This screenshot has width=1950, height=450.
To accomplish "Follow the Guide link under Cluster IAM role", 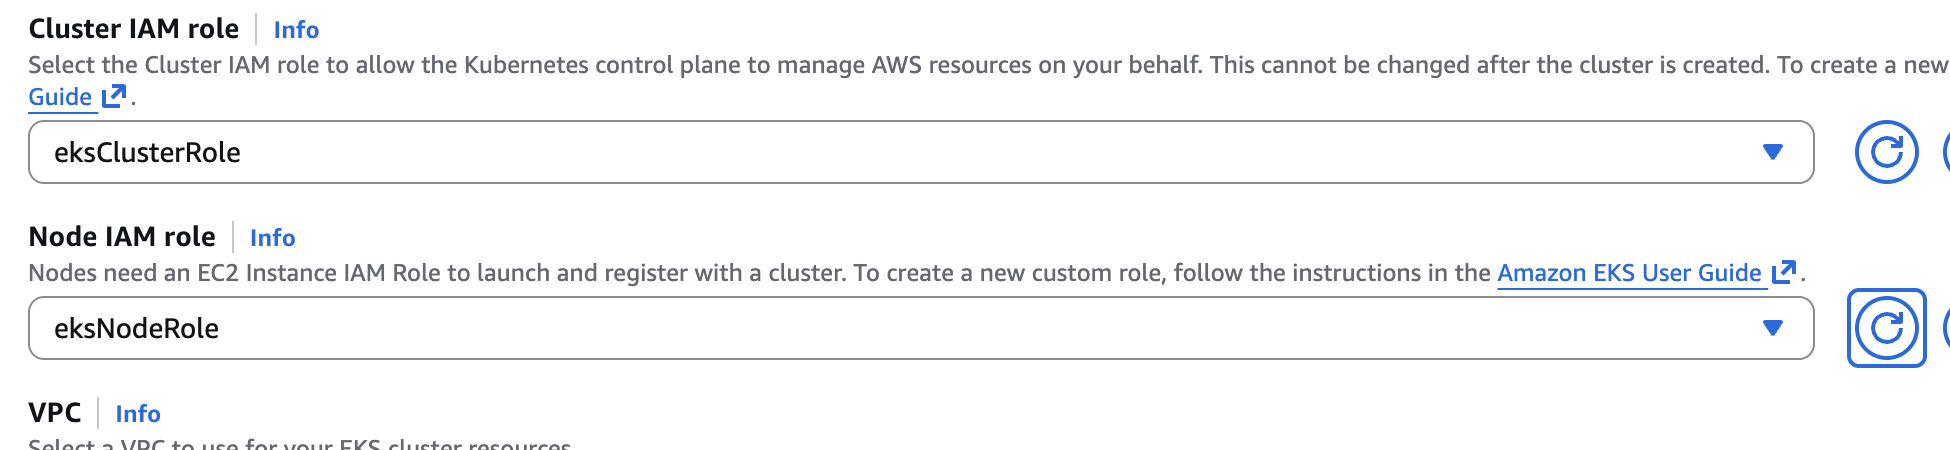I will pos(60,97).
